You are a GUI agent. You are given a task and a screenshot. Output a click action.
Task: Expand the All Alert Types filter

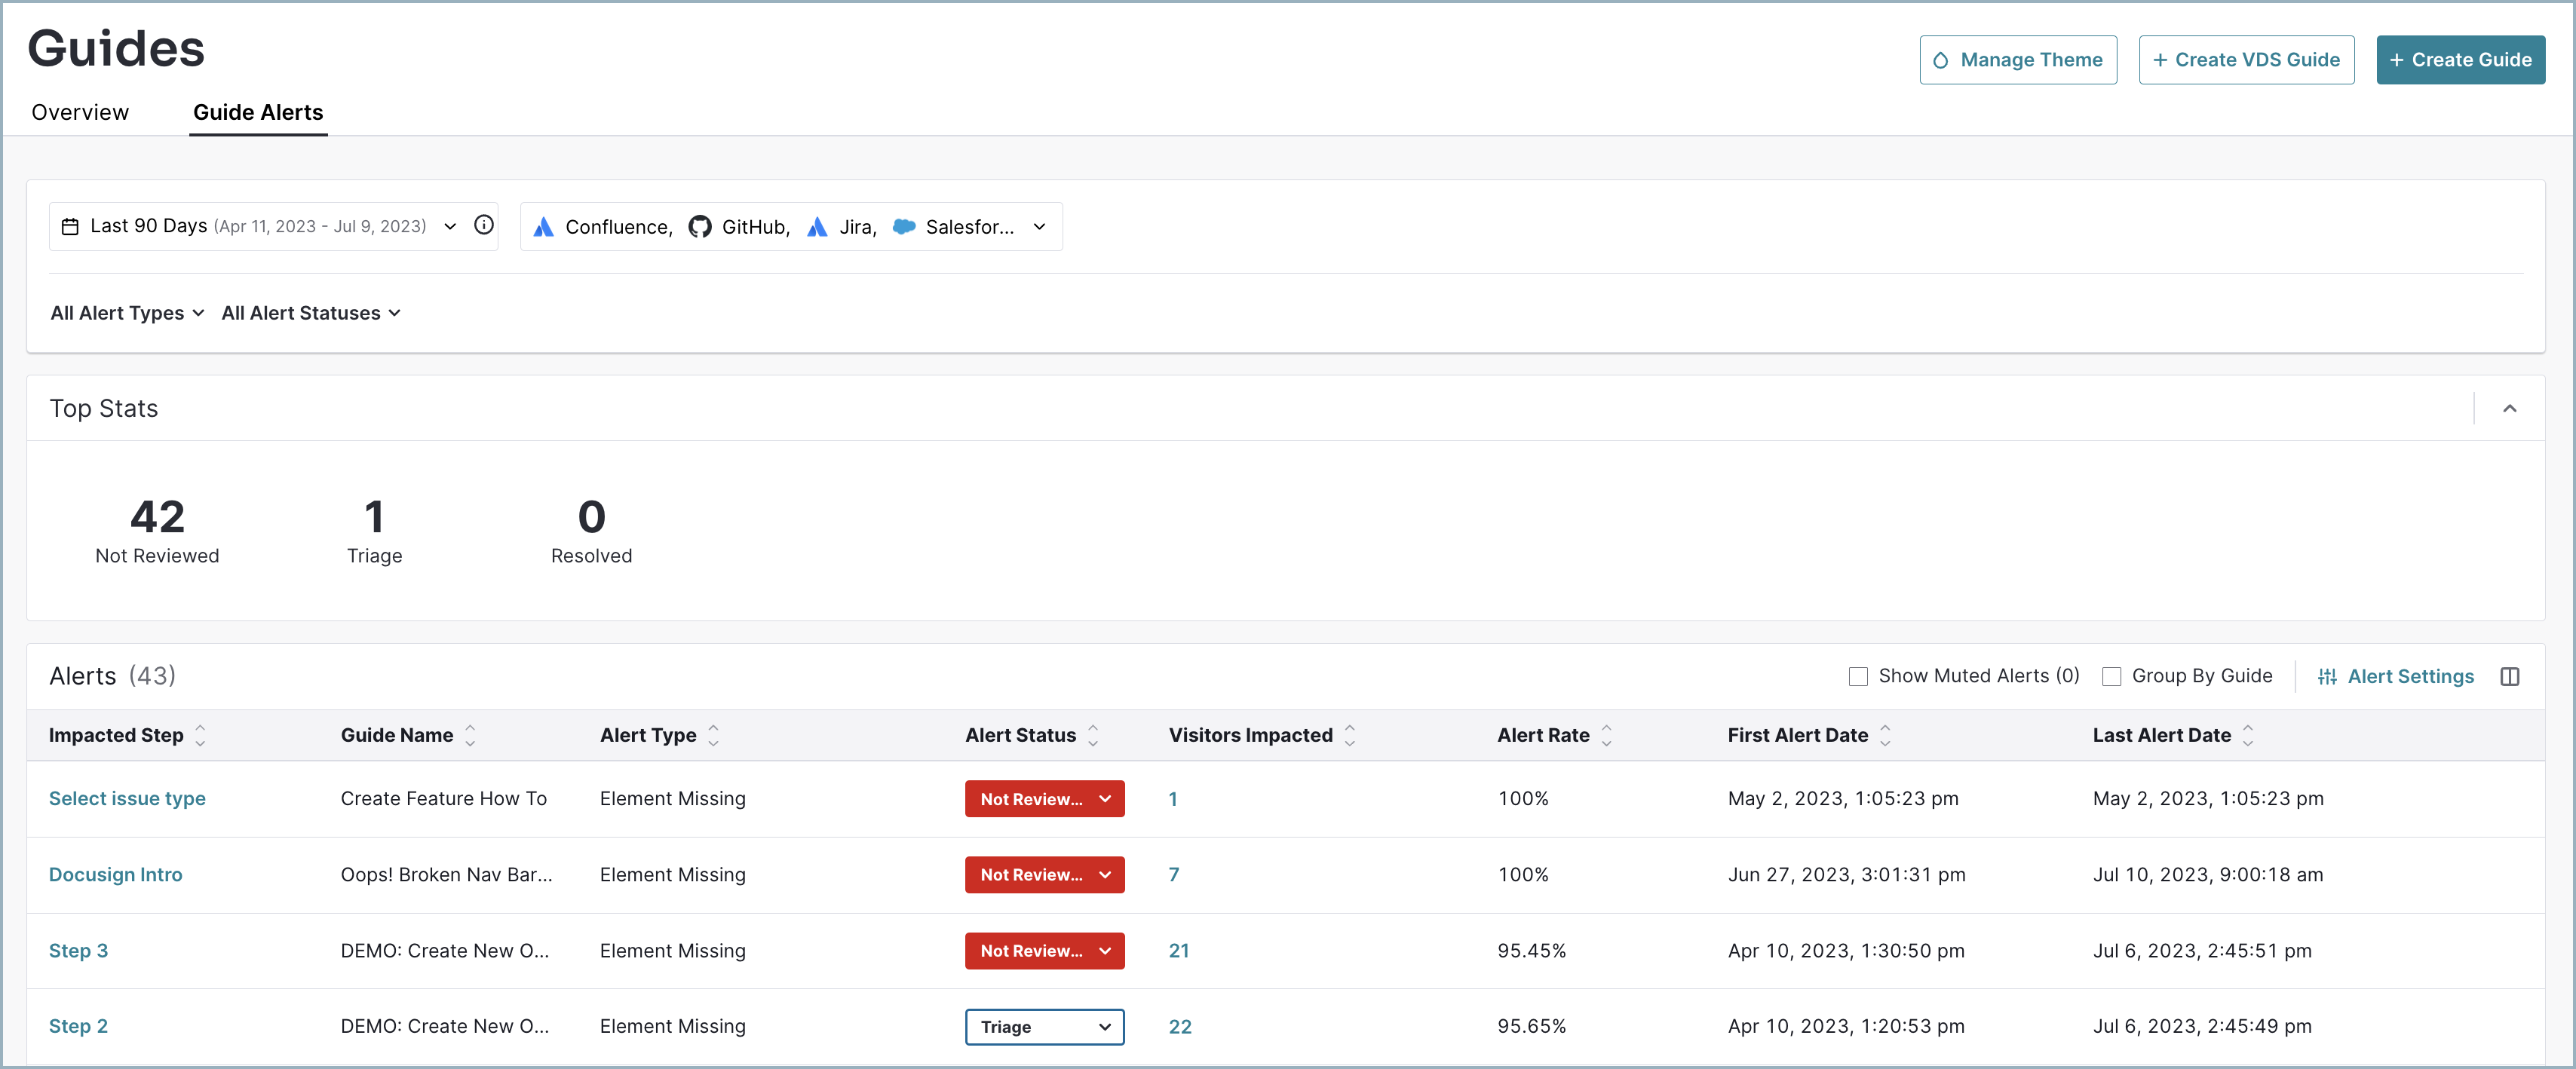click(127, 313)
